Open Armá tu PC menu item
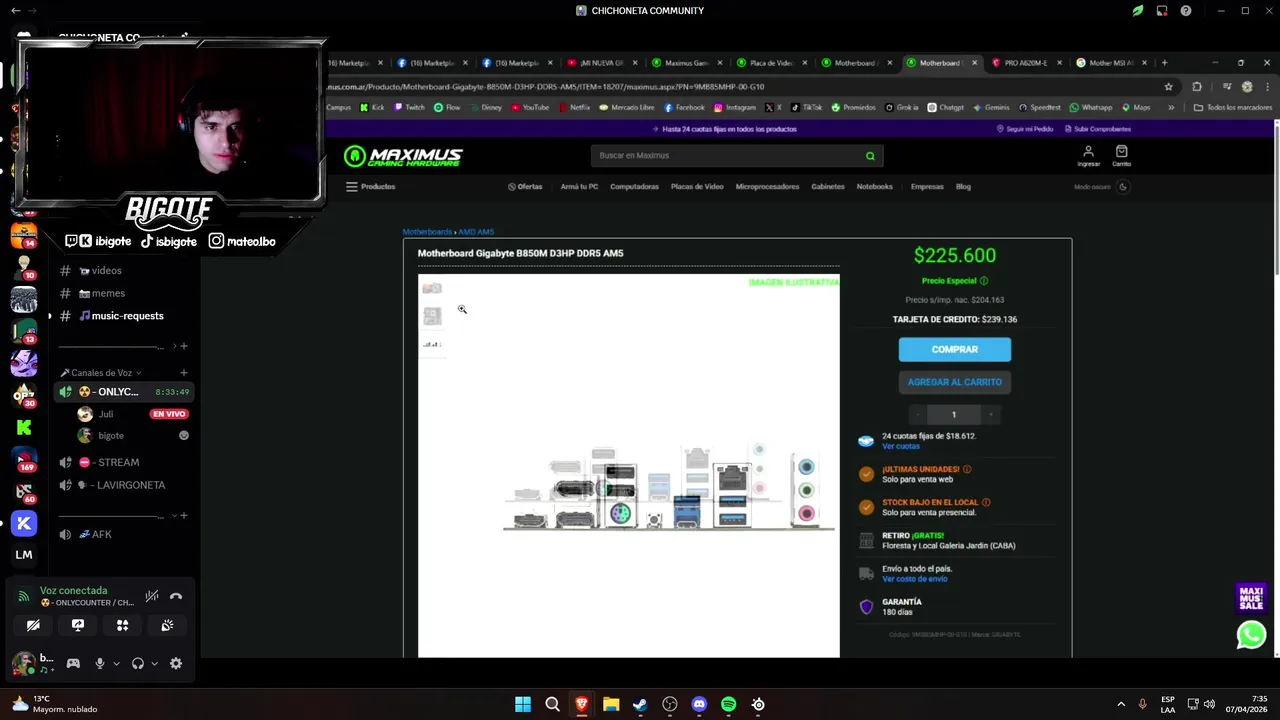 coord(579,187)
